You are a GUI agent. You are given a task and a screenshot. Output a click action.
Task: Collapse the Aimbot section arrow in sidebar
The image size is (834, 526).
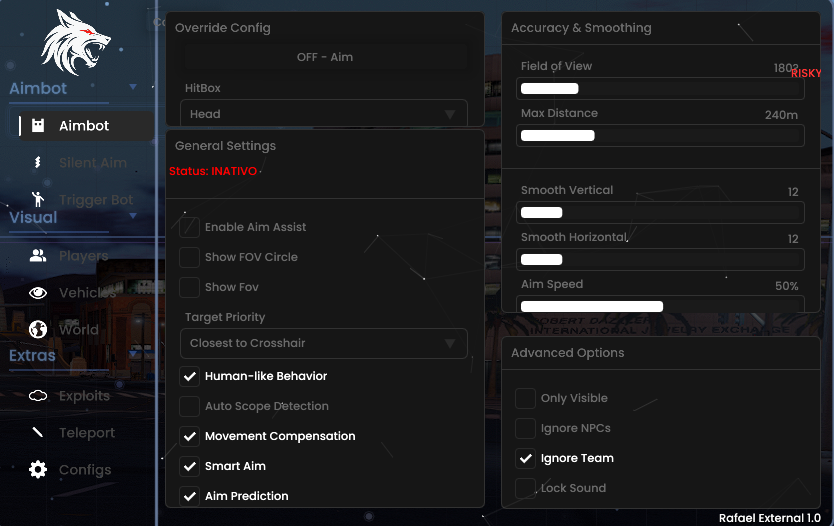click(x=133, y=88)
